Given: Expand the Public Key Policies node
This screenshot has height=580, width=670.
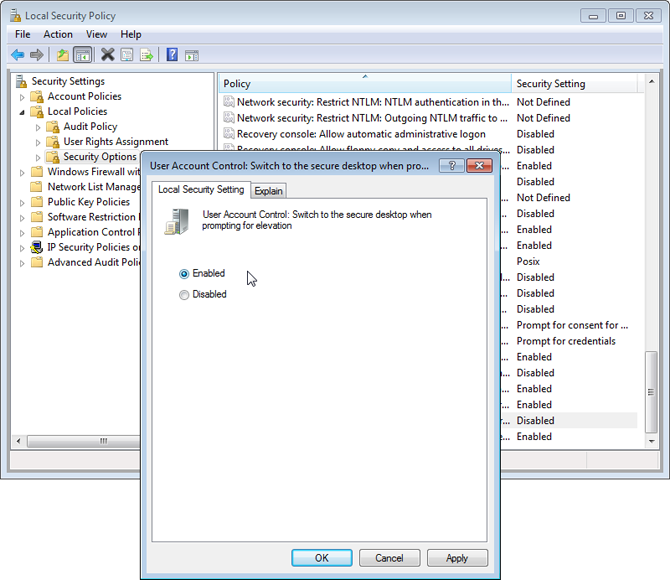Looking at the screenshot, I should (x=22, y=203).
